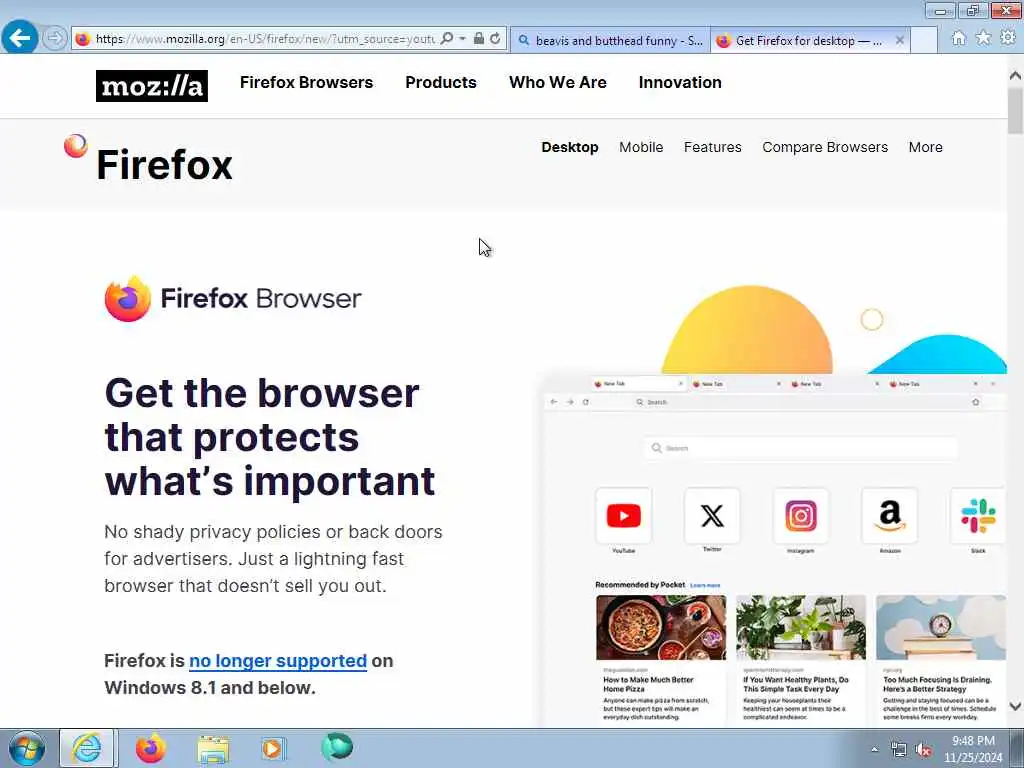The height and width of the screenshot is (768, 1024).
Task: Click the Instagram tile in preview
Action: coord(801,516)
